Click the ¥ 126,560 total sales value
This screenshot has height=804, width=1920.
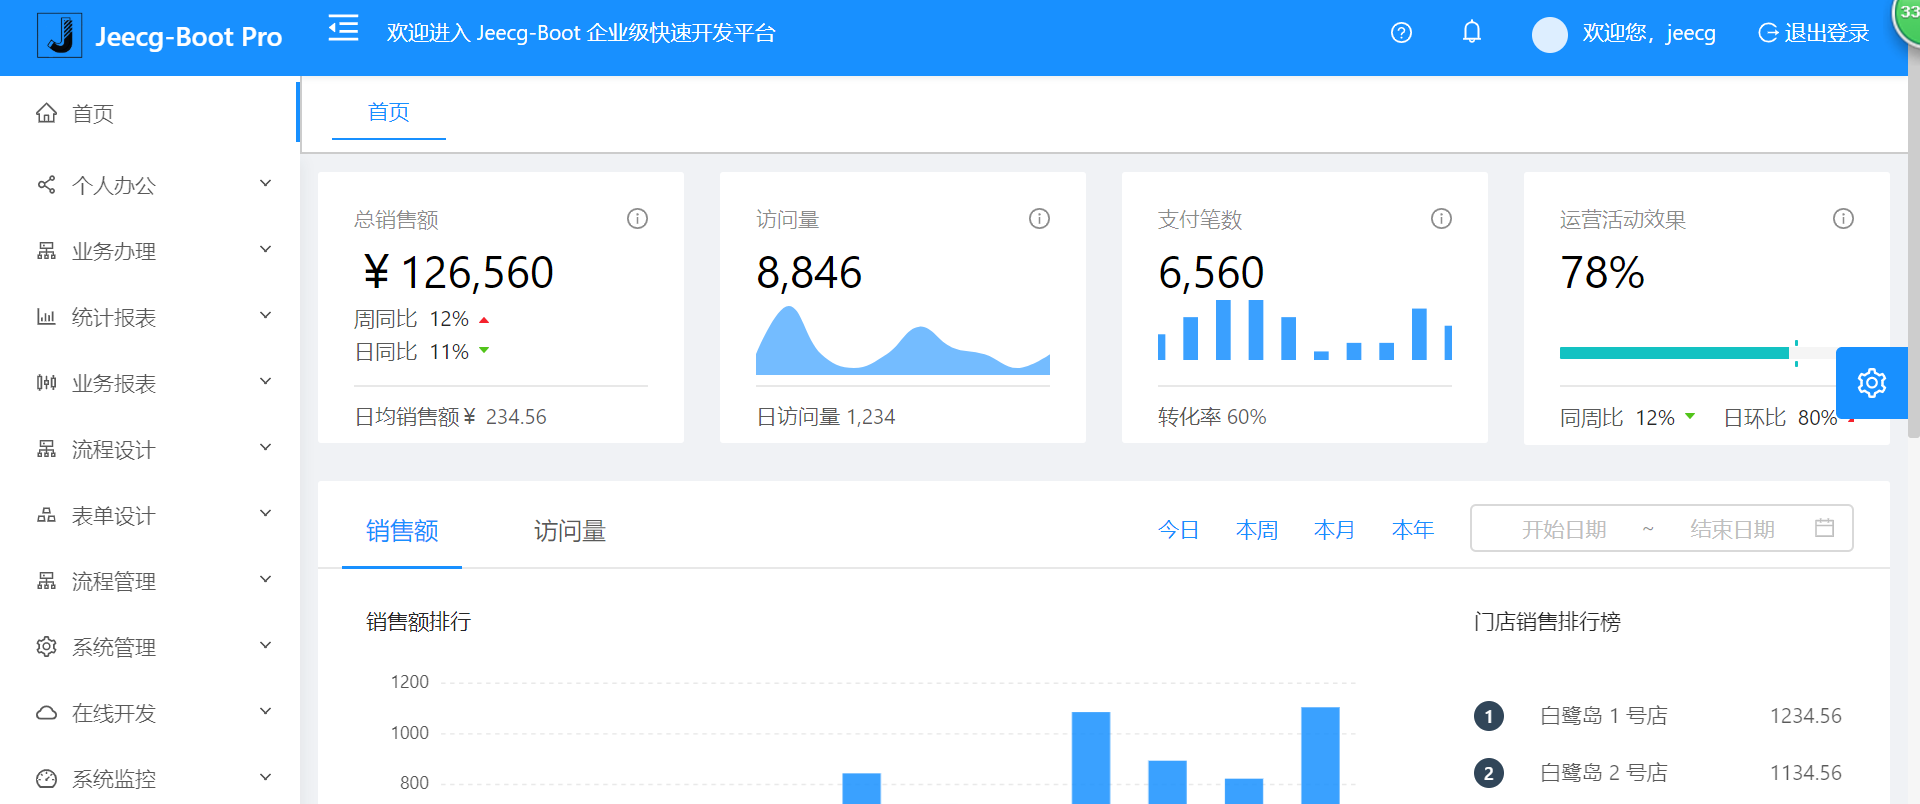458,272
